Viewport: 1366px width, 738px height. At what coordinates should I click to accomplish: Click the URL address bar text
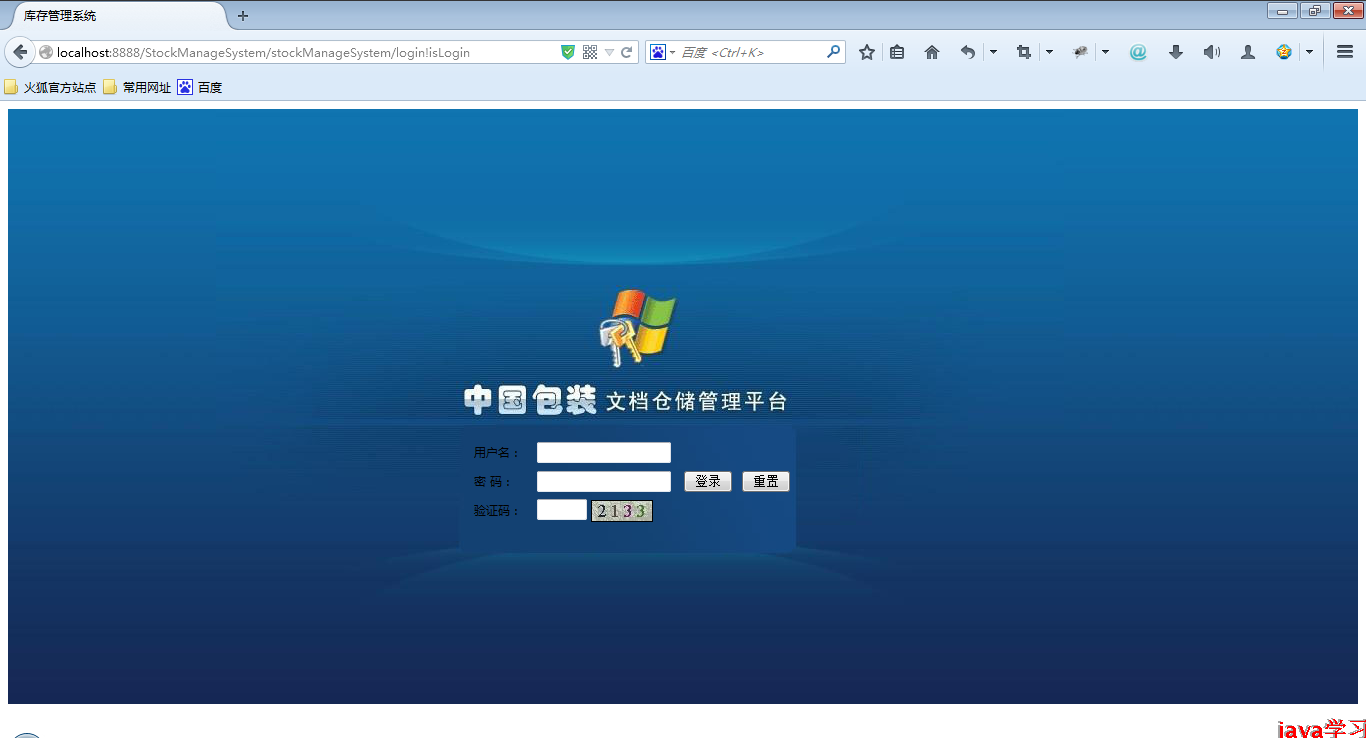pyautogui.click(x=263, y=52)
